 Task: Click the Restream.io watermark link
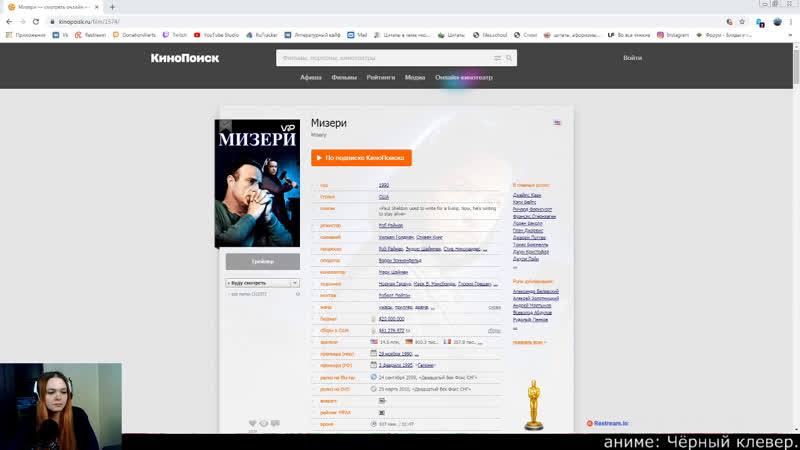coord(608,423)
